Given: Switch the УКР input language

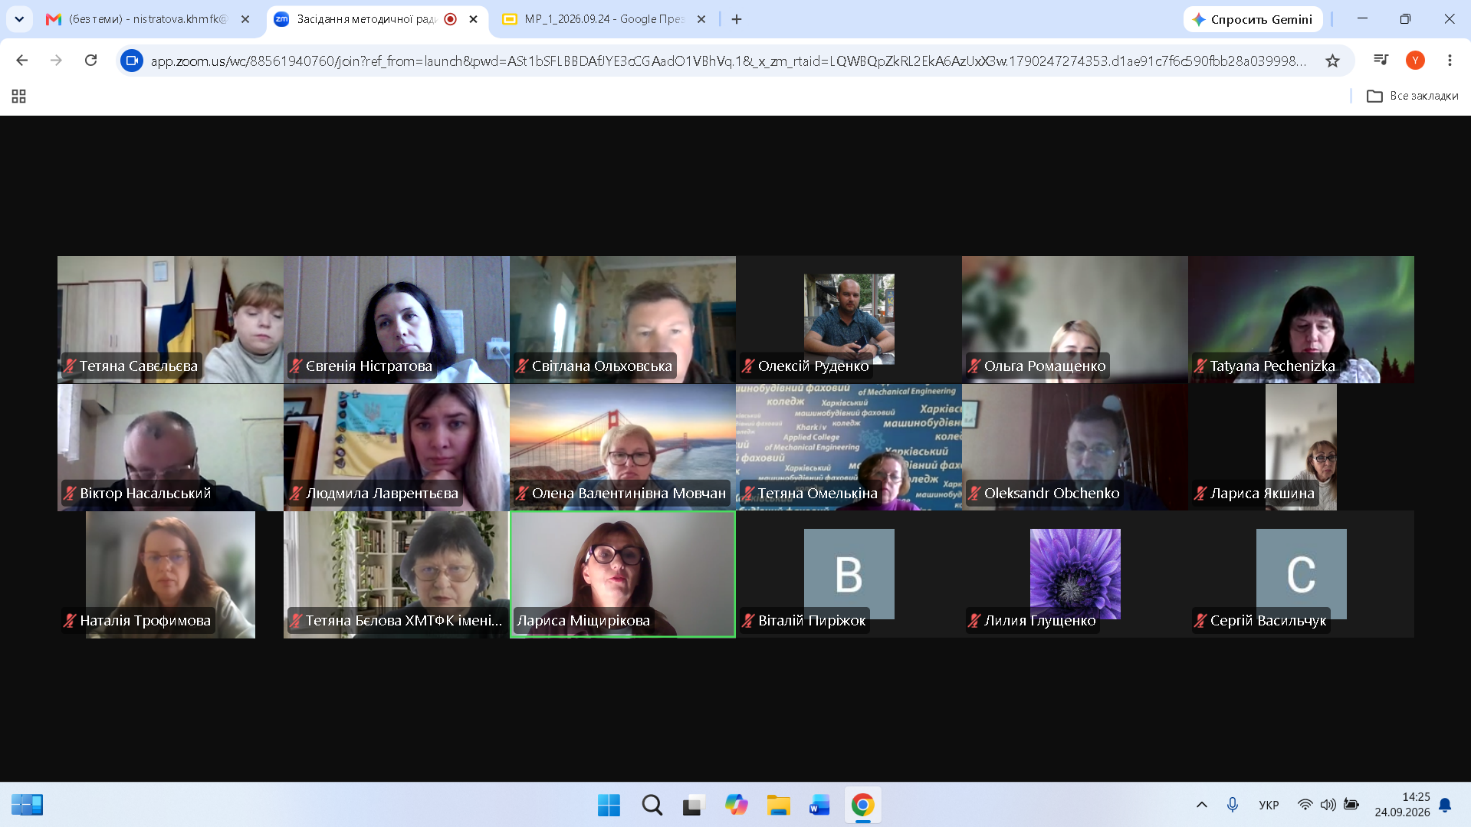Looking at the screenshot, I should (x=1269, y=805).
